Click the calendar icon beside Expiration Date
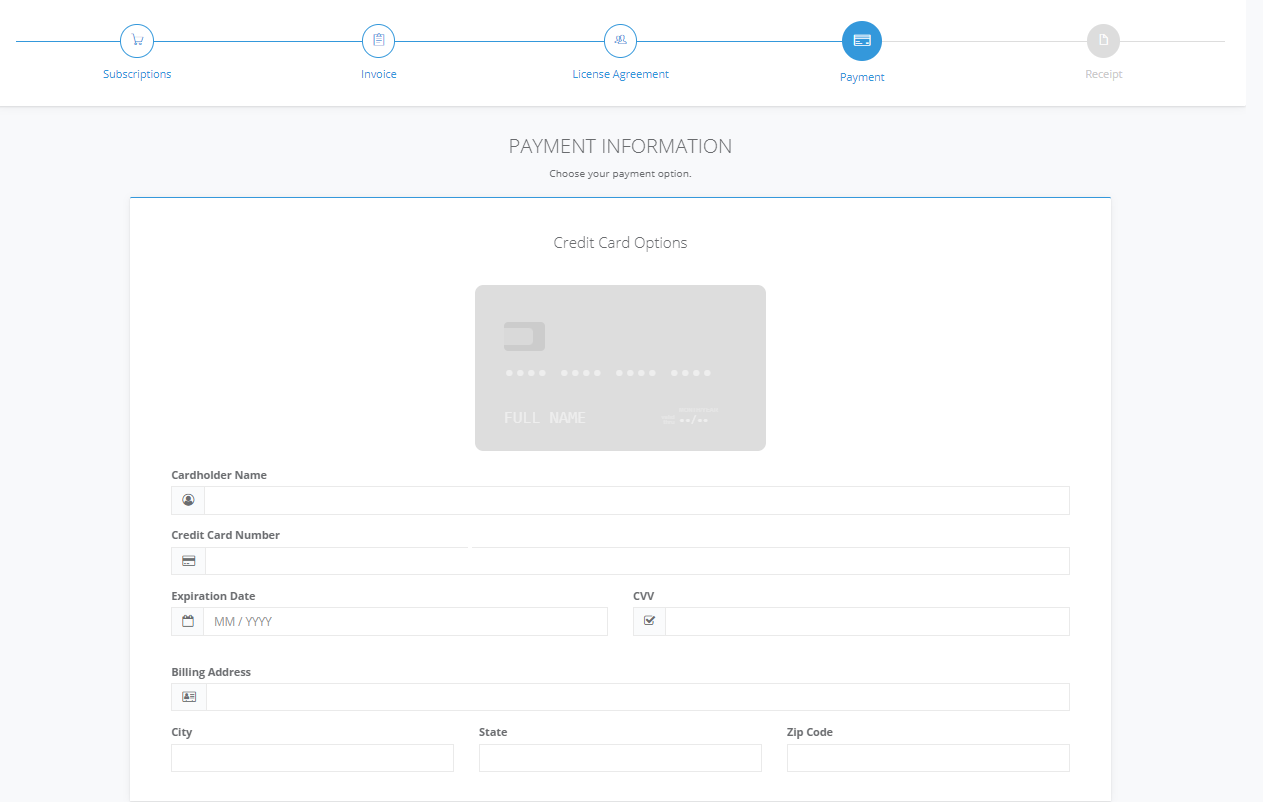Image resolution: width=1263 pixels, height=802 pixels. 188,621
